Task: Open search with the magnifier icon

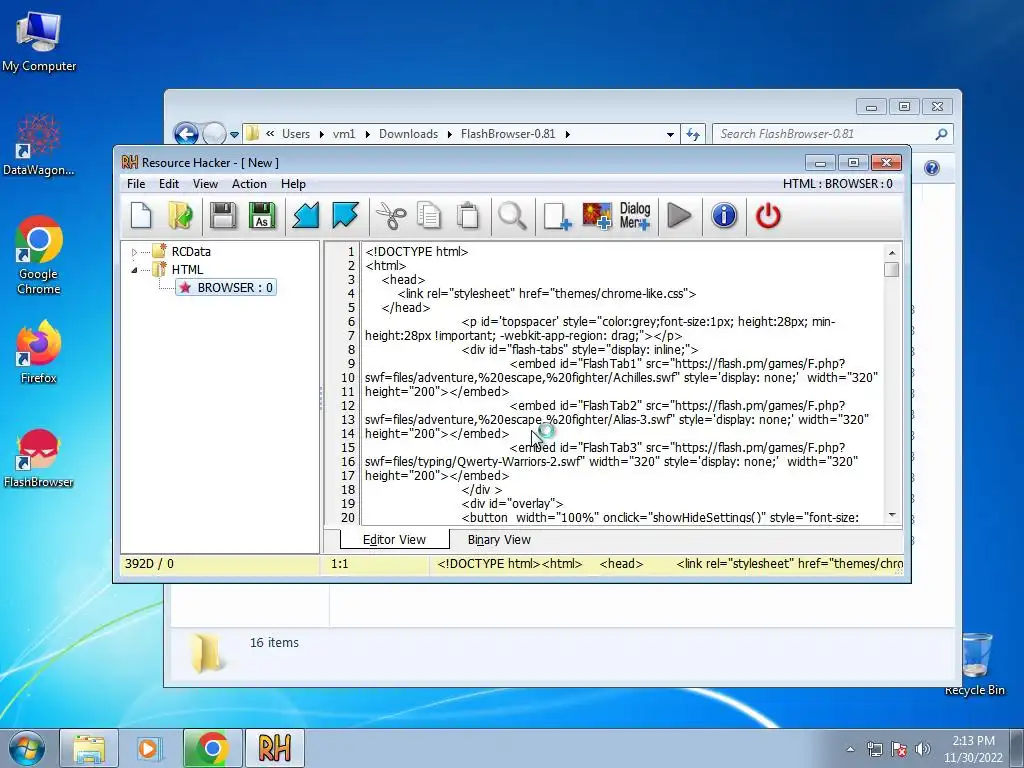Action: tap(512, 216)
